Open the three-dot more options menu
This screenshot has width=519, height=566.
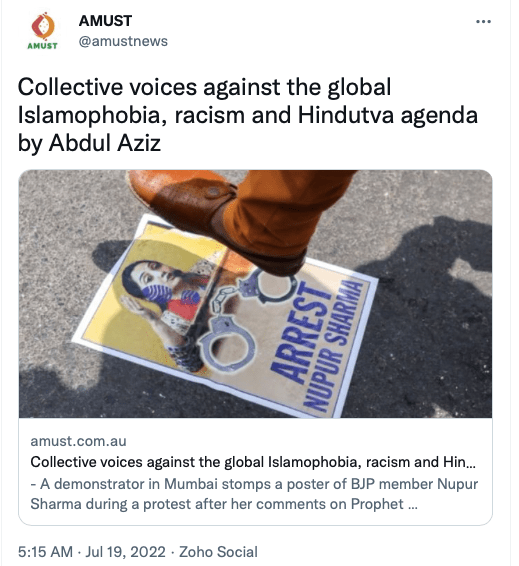click(x=483, y=22)
